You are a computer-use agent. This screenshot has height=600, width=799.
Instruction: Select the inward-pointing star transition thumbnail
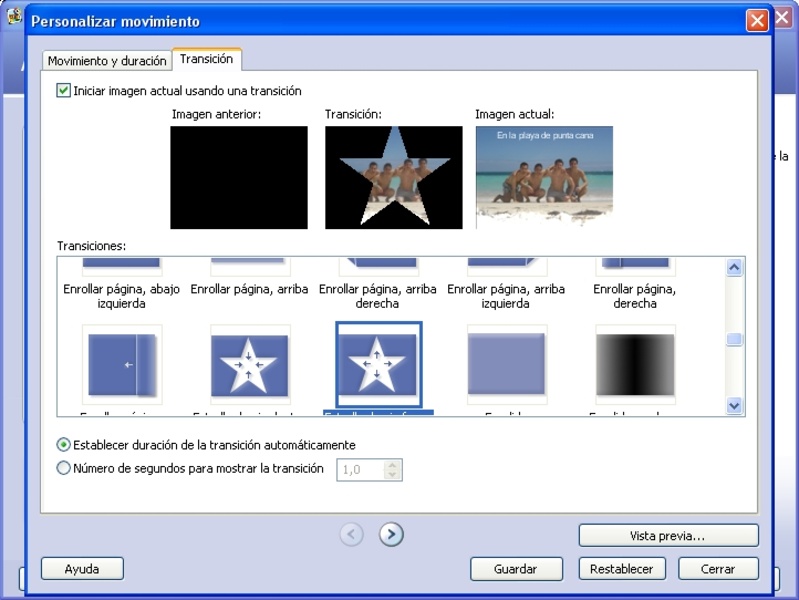[250, 365]
